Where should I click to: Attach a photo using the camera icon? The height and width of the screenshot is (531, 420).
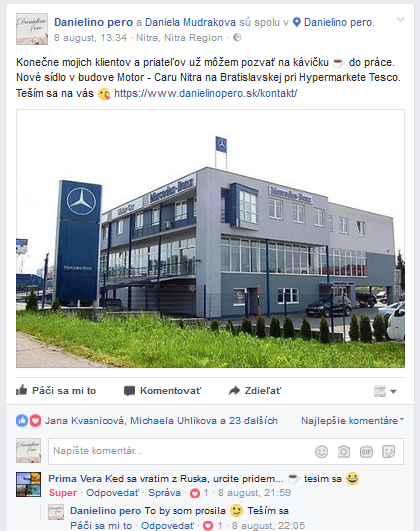coord(343,451)
